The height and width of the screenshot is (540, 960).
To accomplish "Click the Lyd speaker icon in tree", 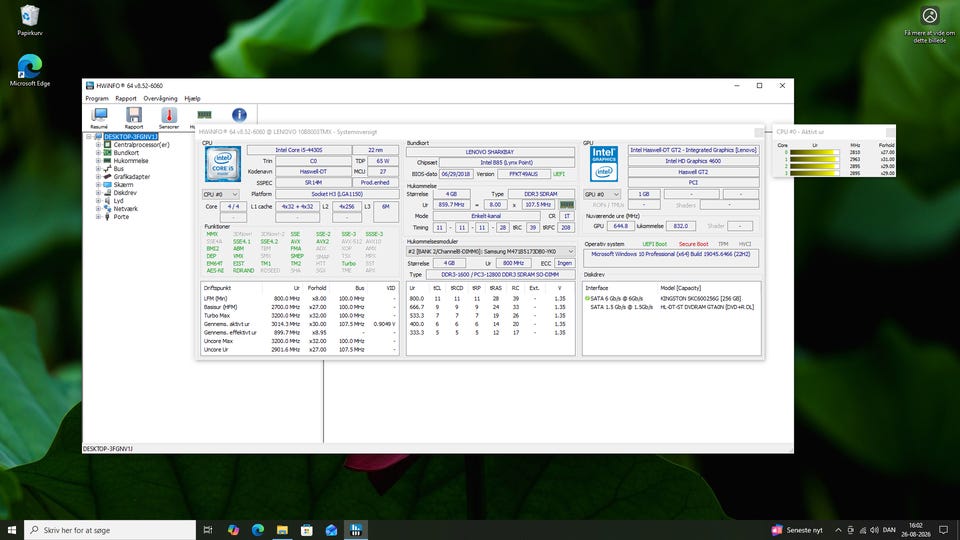I will click(107, 200).
